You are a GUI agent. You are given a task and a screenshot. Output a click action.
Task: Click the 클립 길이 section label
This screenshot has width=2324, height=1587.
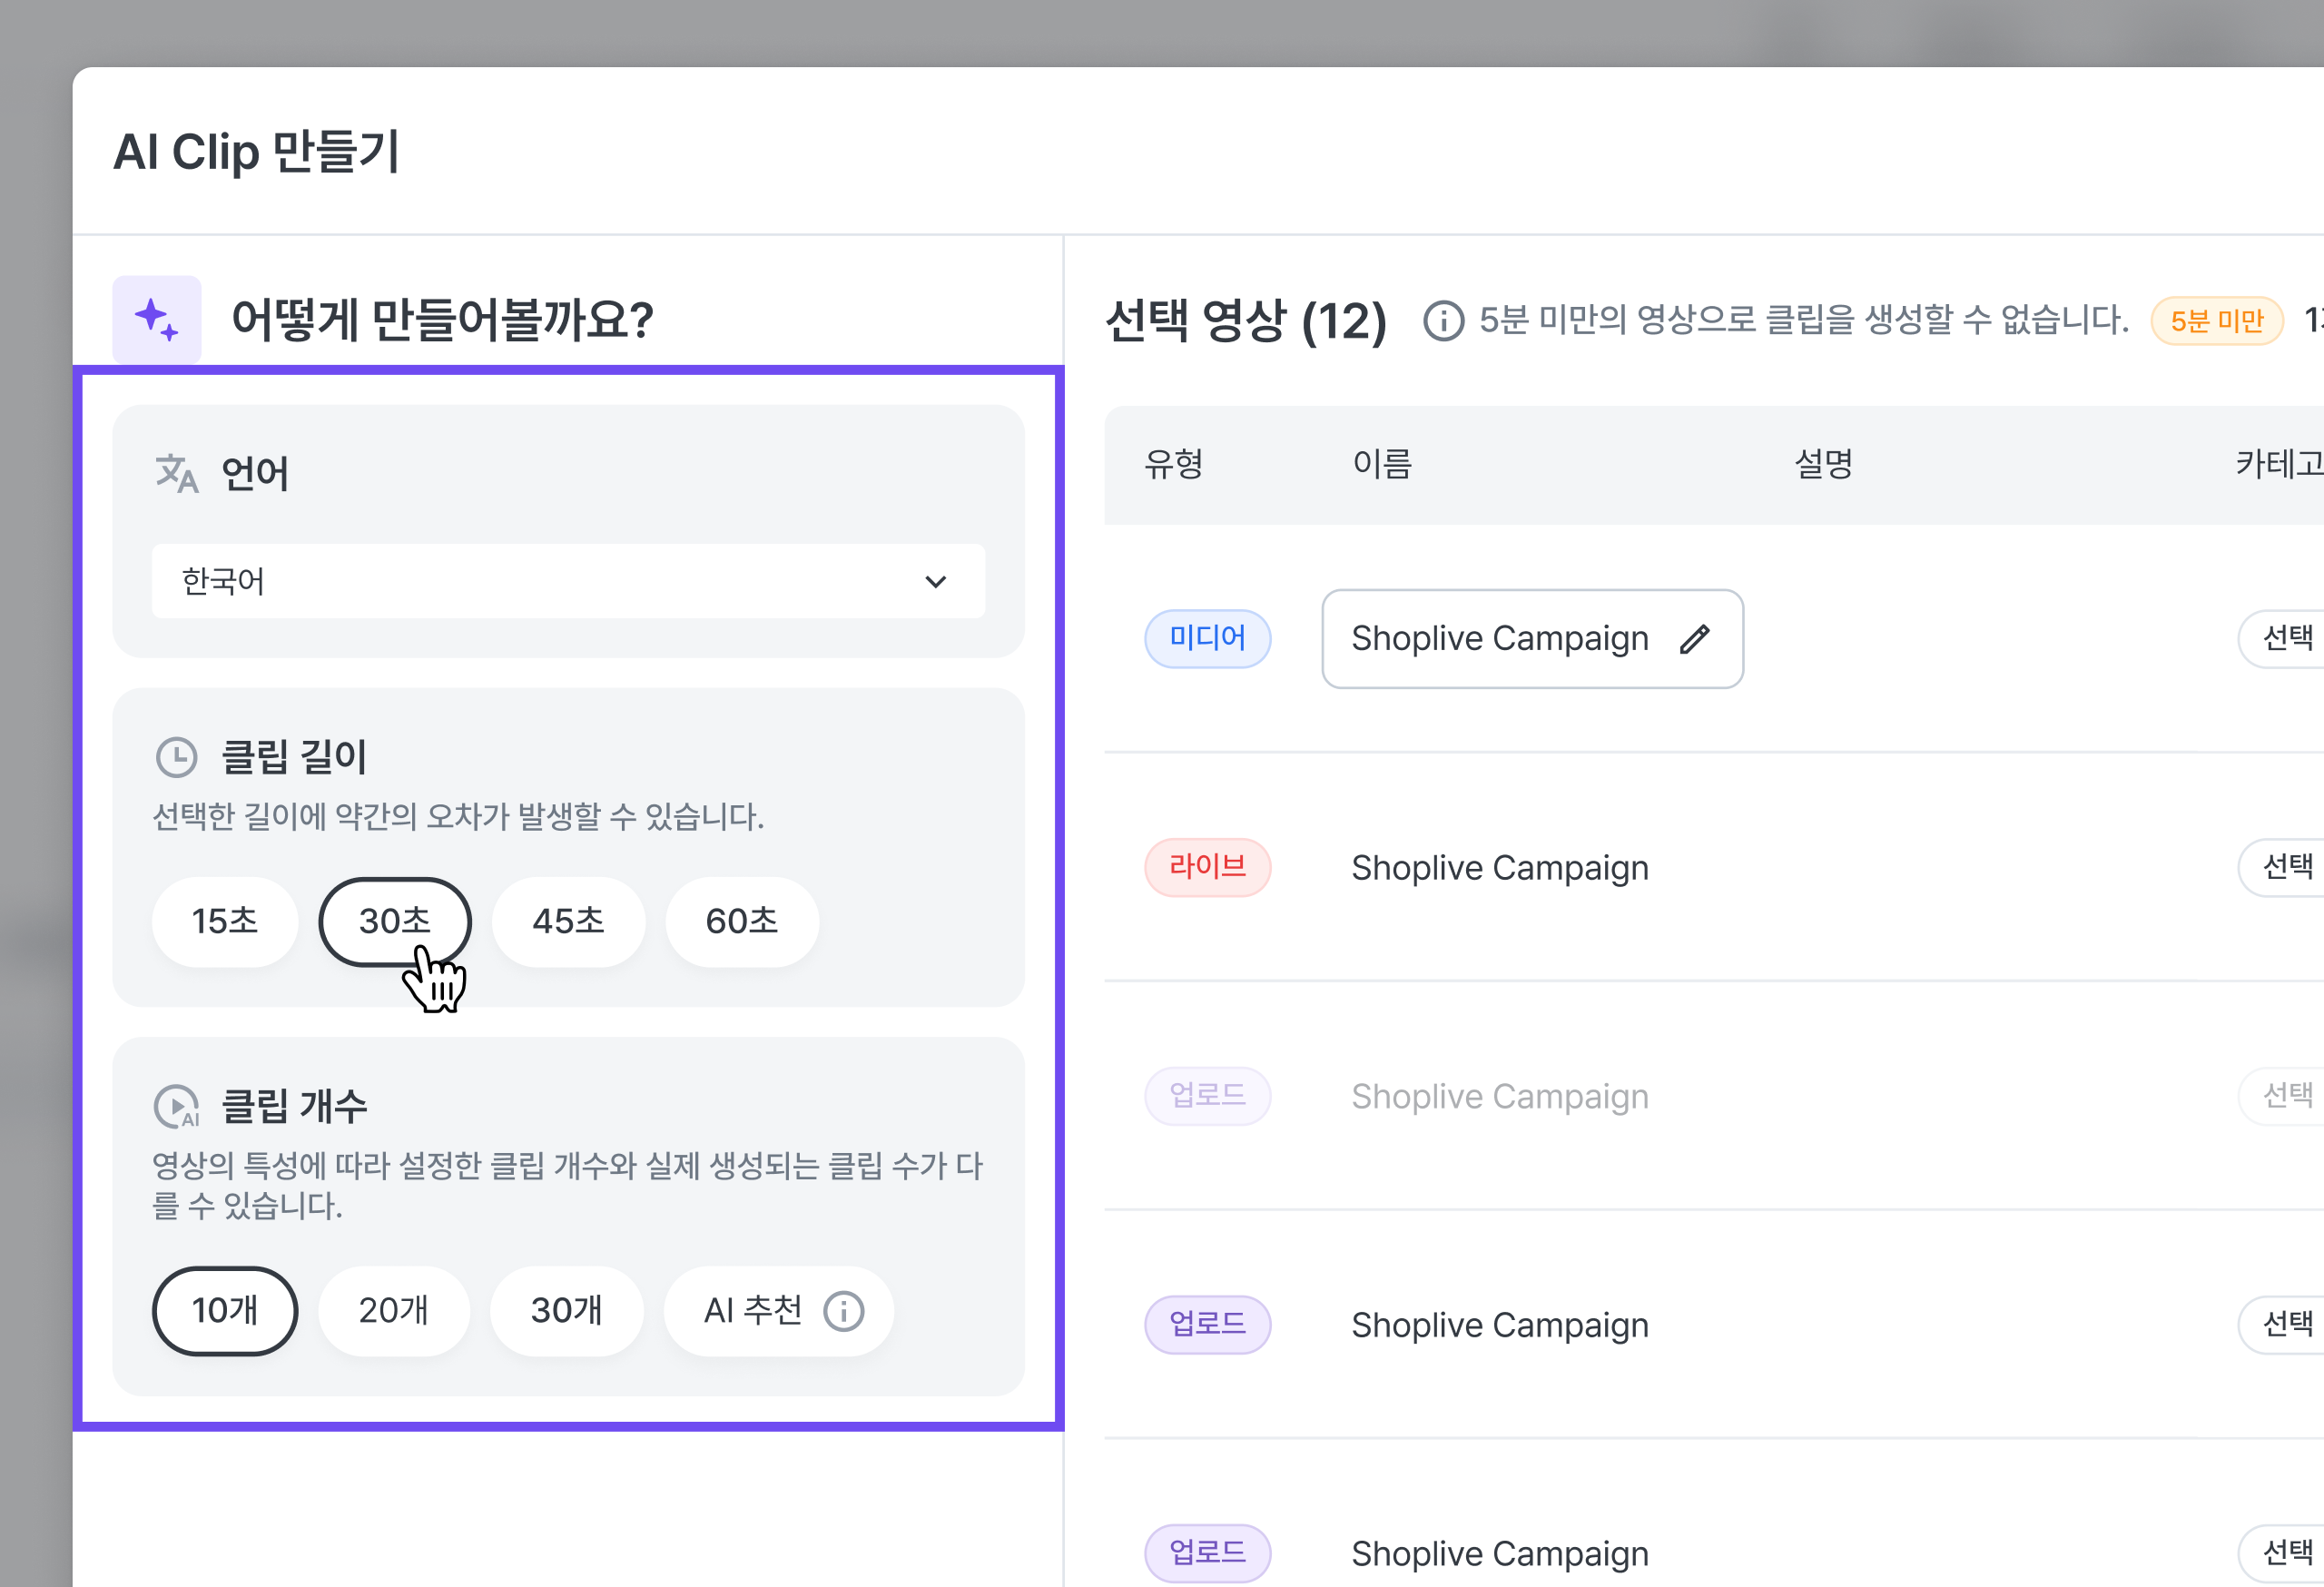click(293, 757)
